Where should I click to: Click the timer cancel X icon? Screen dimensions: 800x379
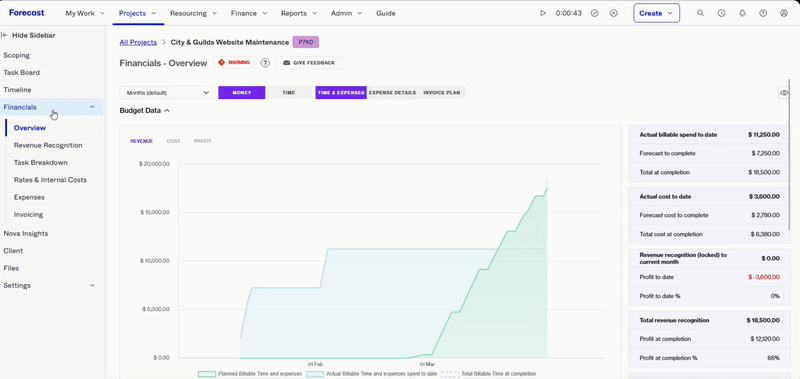point(614,13)
